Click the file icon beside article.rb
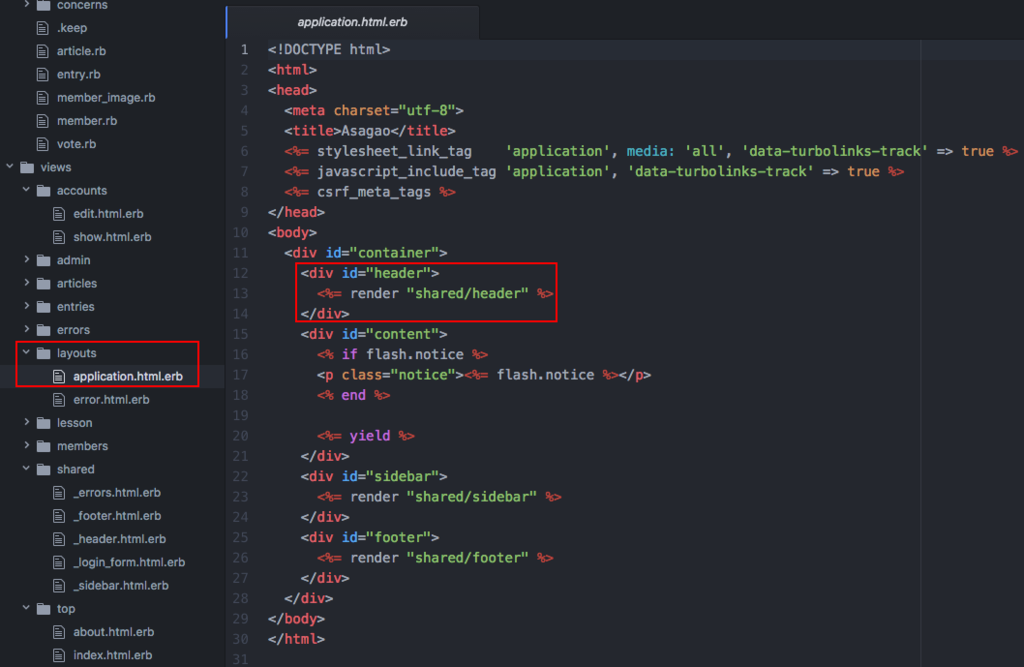1024x667 pixels. (x=42, y=51)
